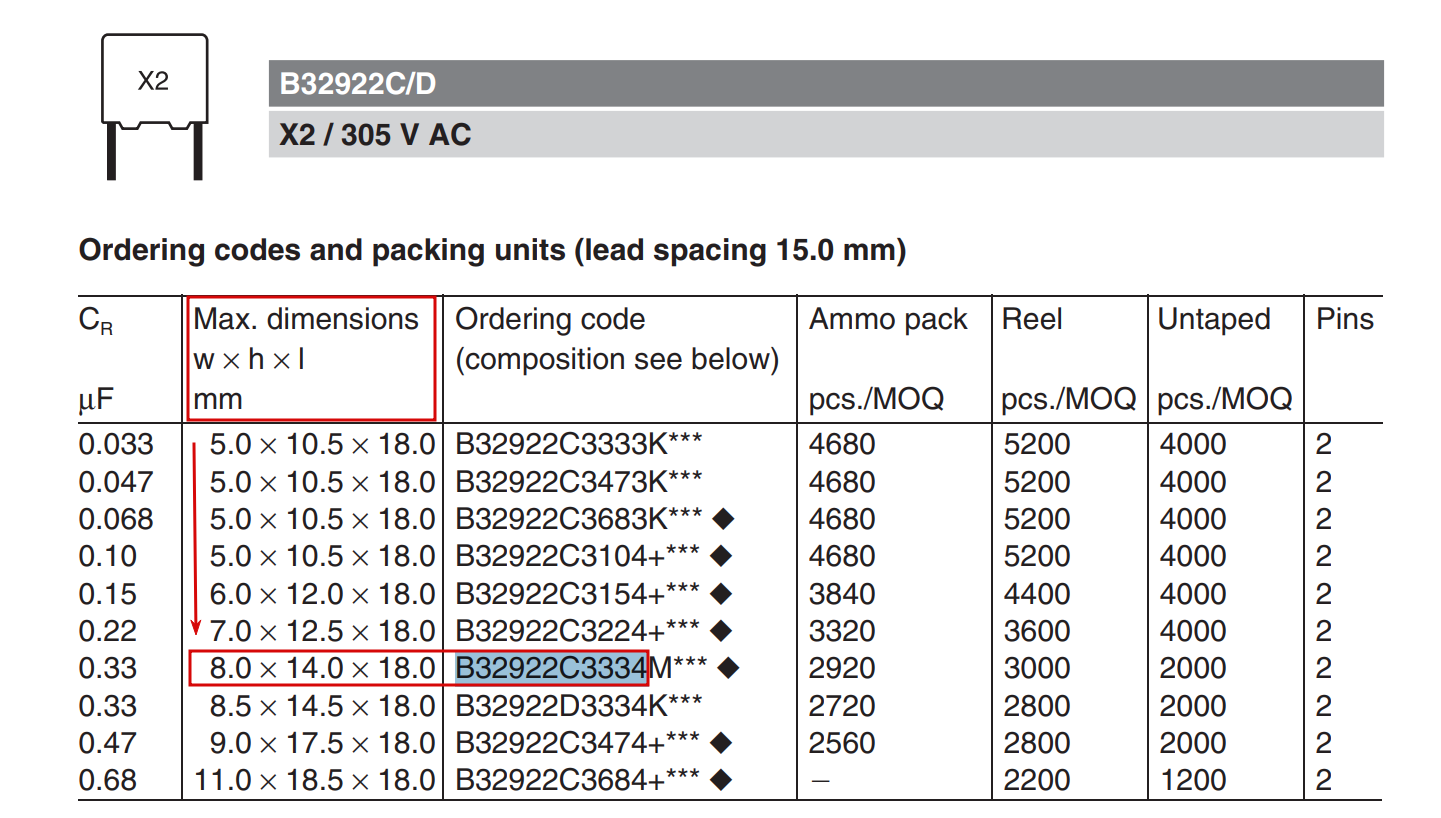The image size is (1441, 818).
Task: Click ordering code B32922D3334K***
Action: click(x=577, y=706)
